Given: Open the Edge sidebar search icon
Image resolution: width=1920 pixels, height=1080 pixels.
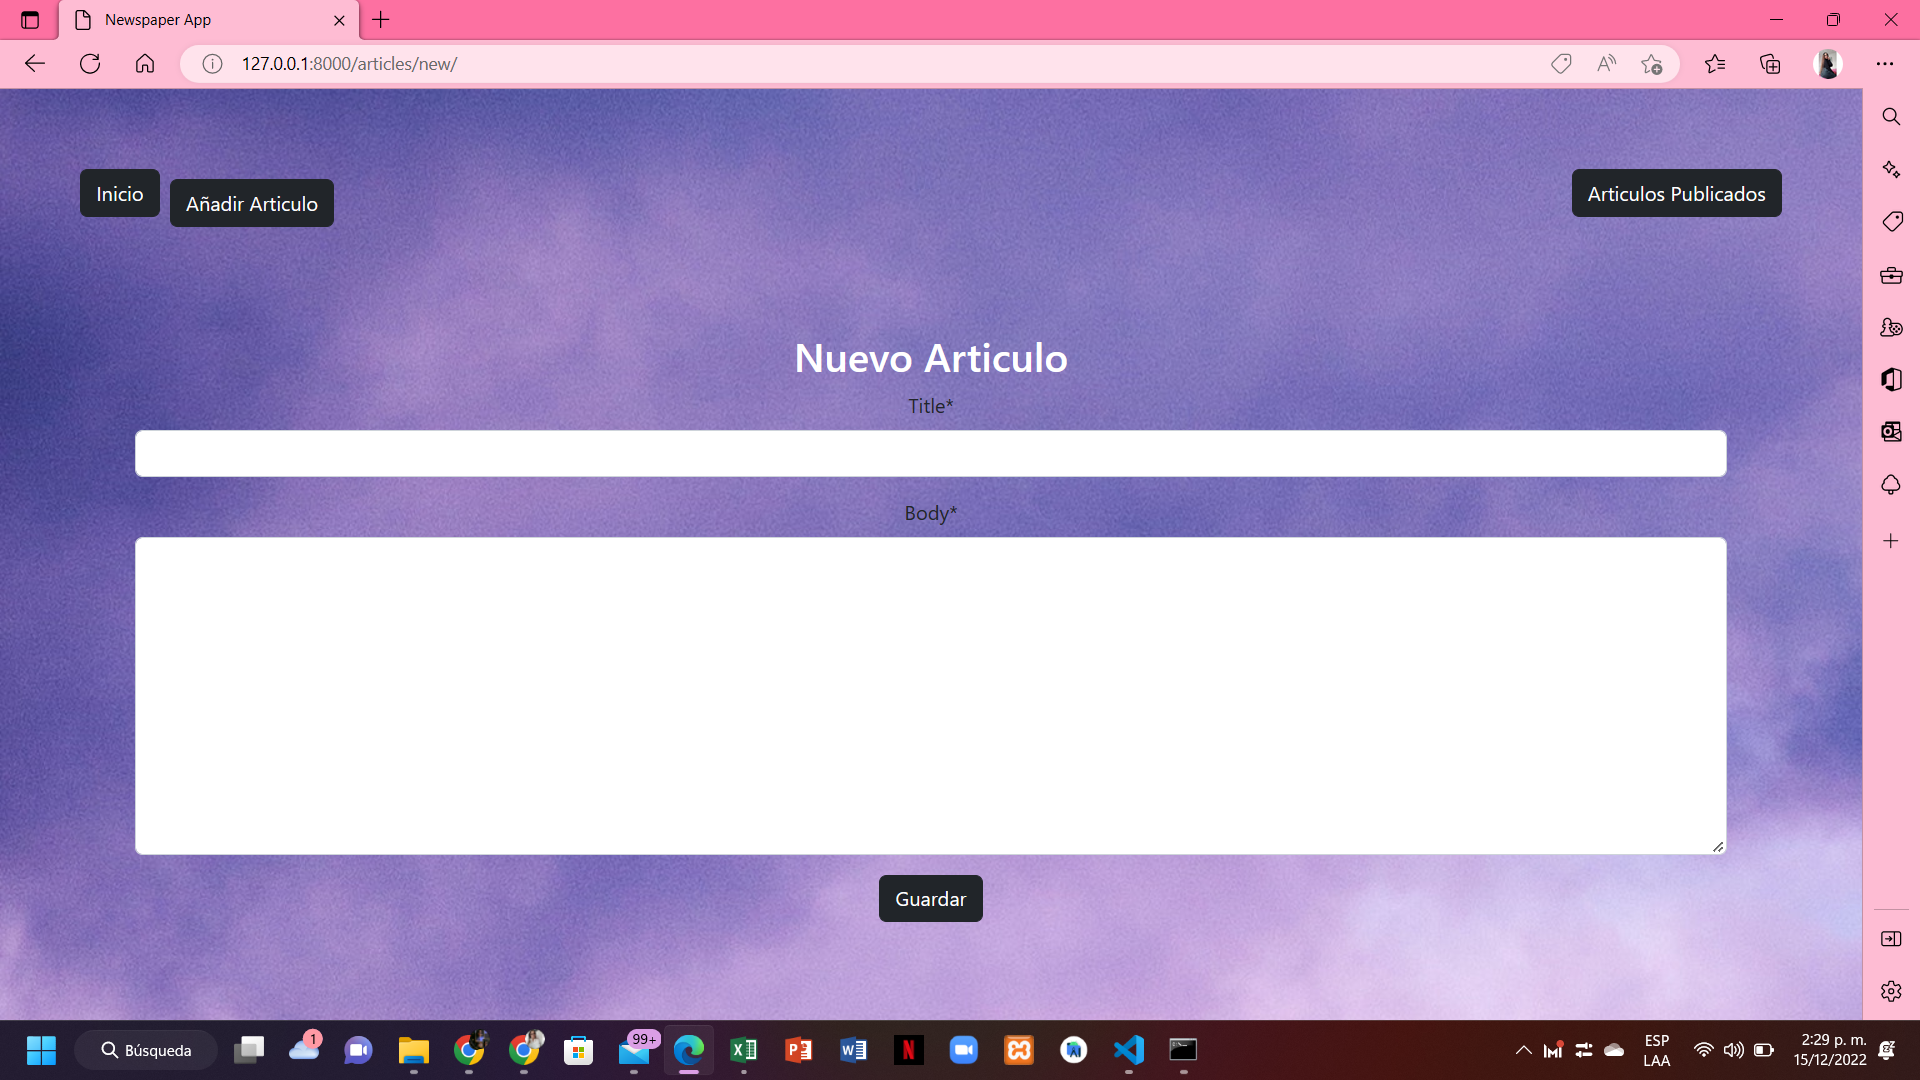Looking at the screenshot, I should (1890, 117).
